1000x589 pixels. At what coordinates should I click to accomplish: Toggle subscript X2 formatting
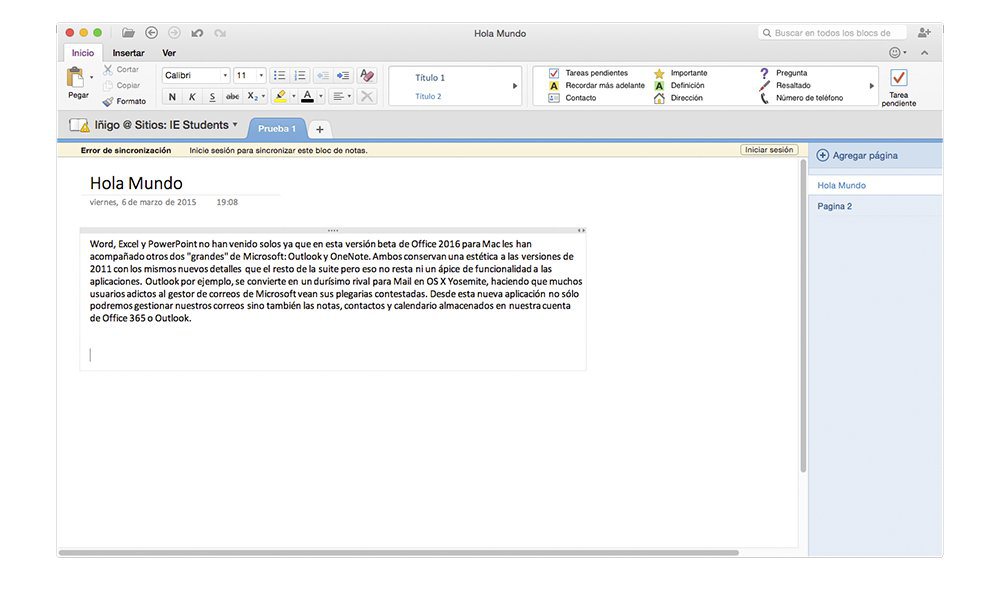(253, 96)
